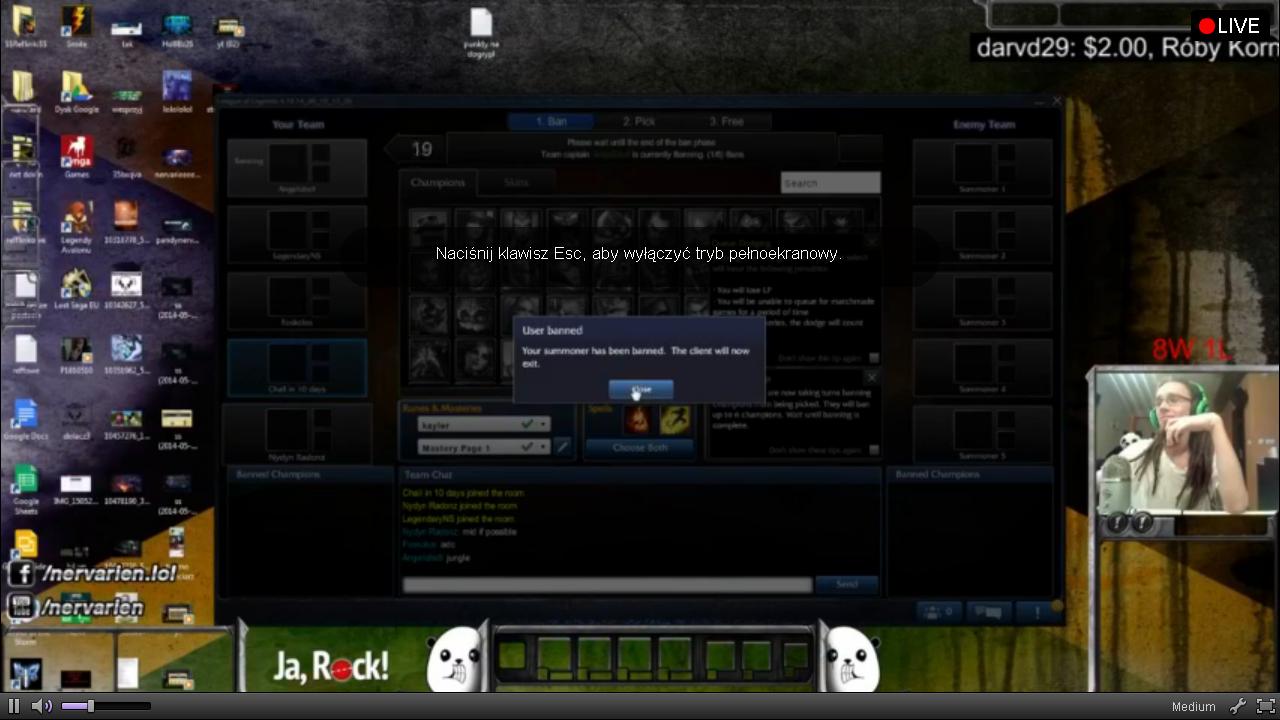
Task: Open the P1050510 image file
Action: (76, 356)
